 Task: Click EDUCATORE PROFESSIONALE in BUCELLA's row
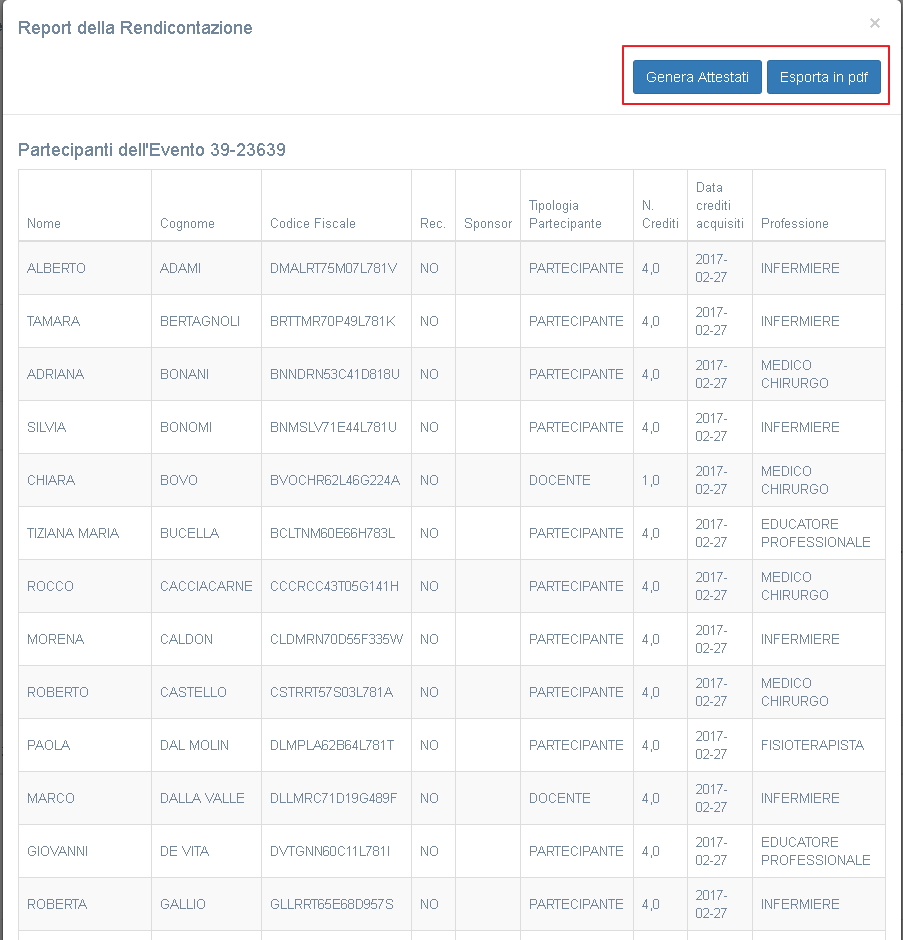tap(815, 533)
